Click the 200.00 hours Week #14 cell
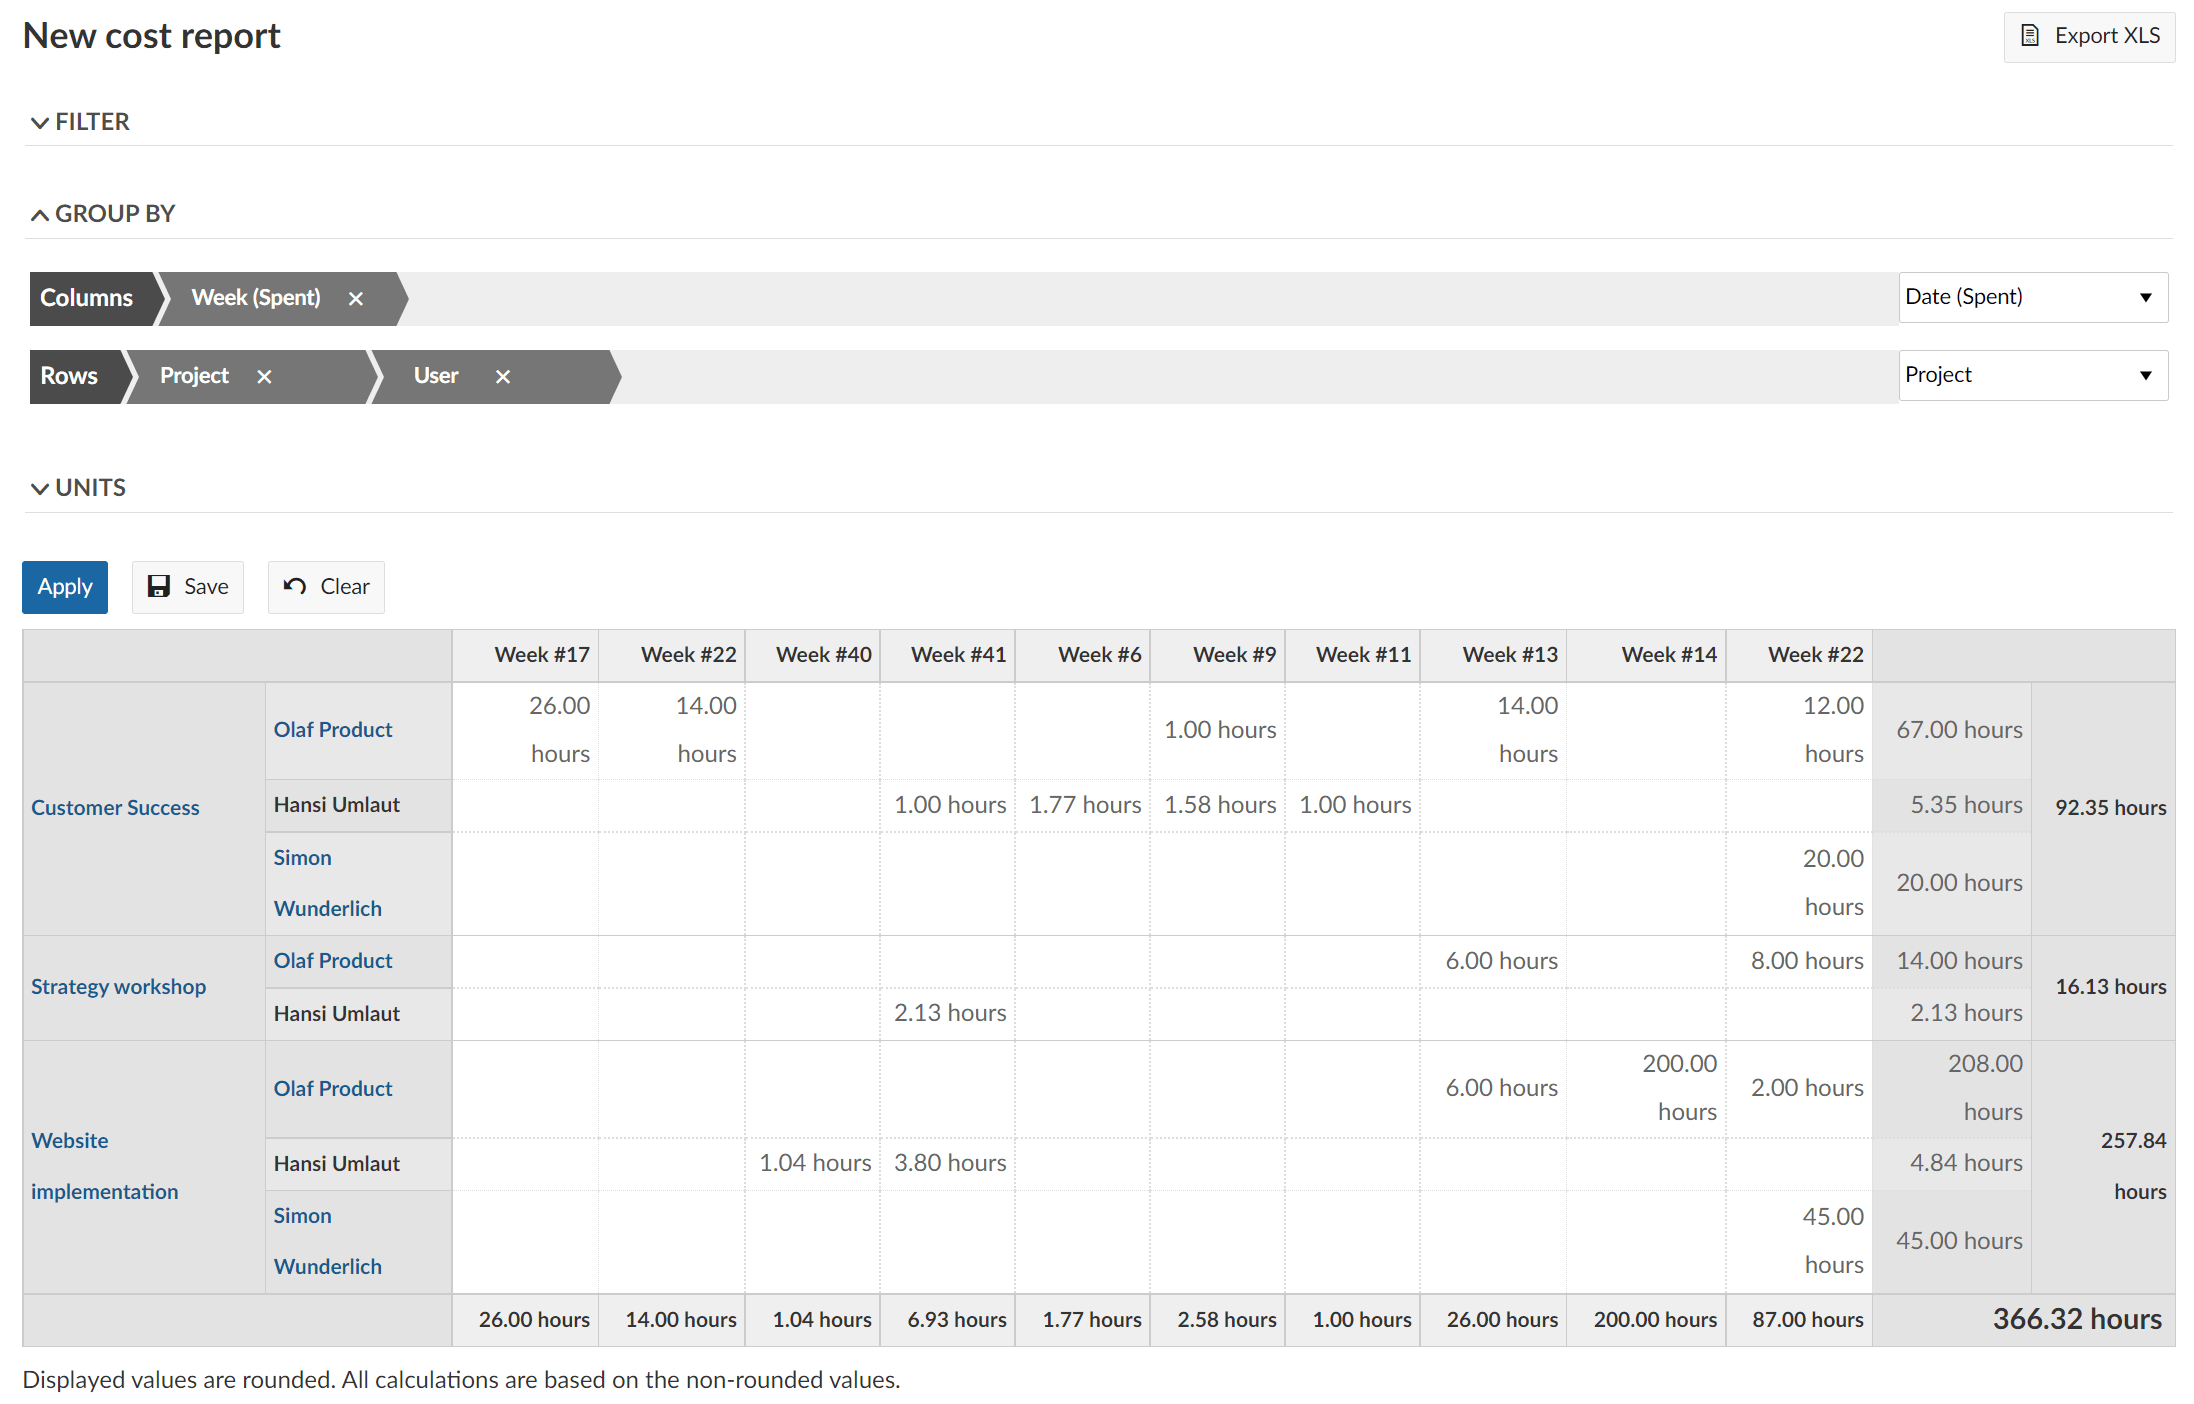The image size is (2194, 1404). [x=1679, y=1087]
